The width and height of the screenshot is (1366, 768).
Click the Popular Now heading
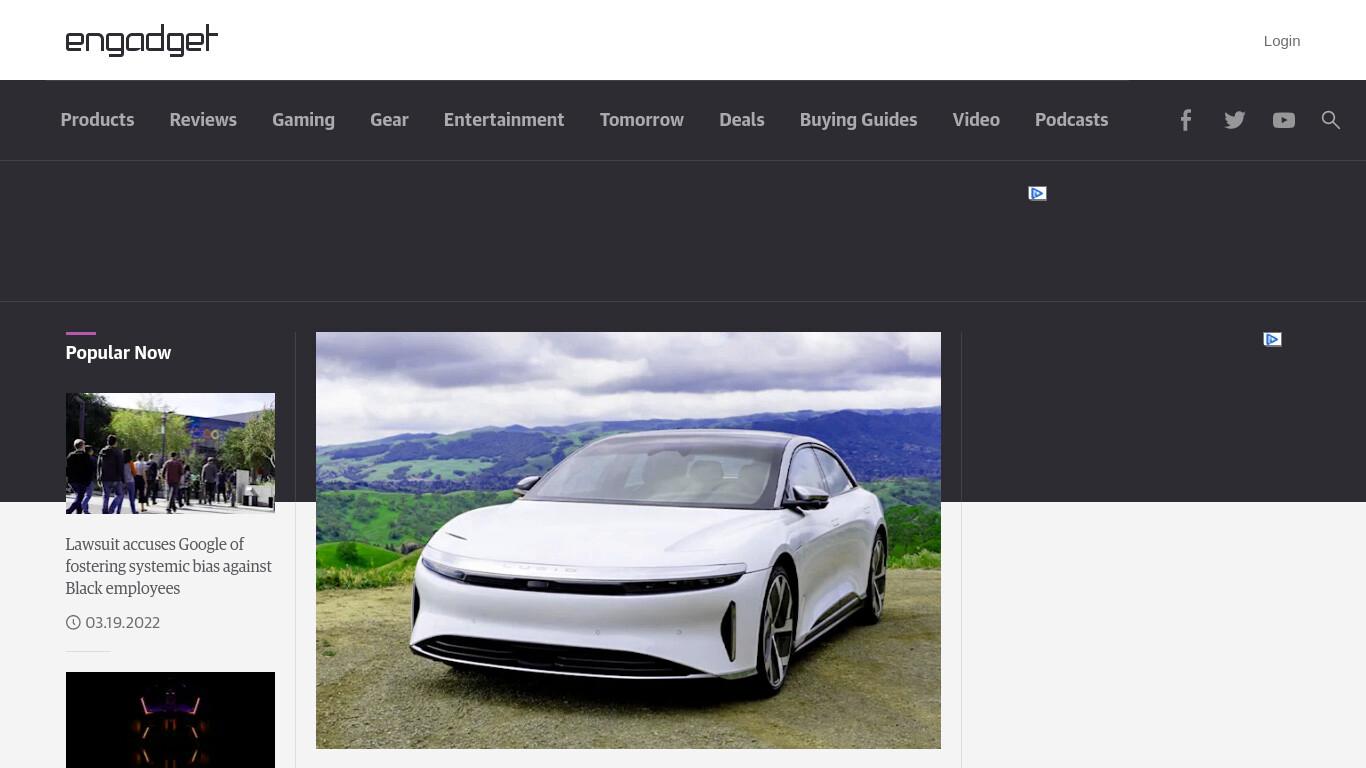click(118, 352)
